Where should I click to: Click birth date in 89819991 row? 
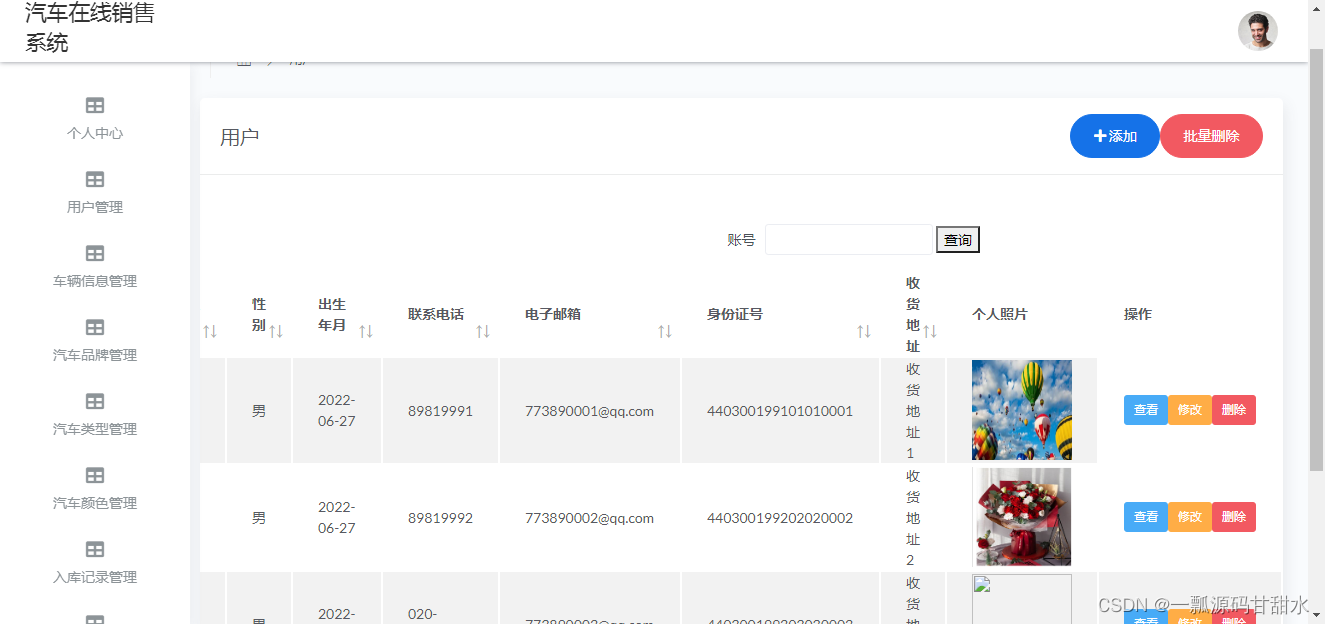click(x=337, y=411)
